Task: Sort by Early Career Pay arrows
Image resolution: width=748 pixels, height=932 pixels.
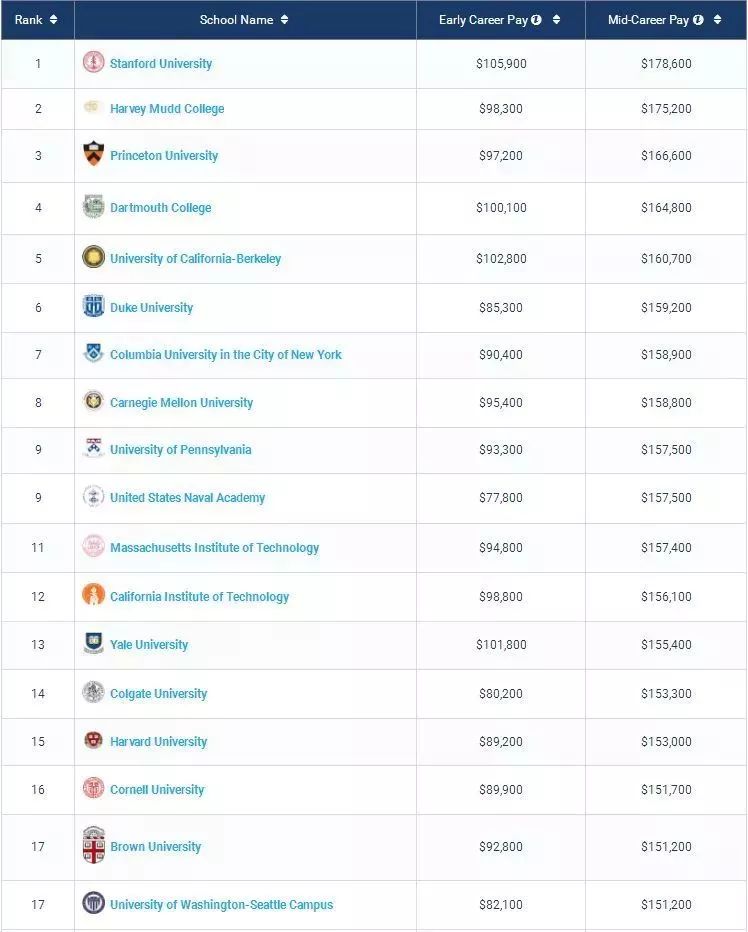Action: [x=556, y=20]
